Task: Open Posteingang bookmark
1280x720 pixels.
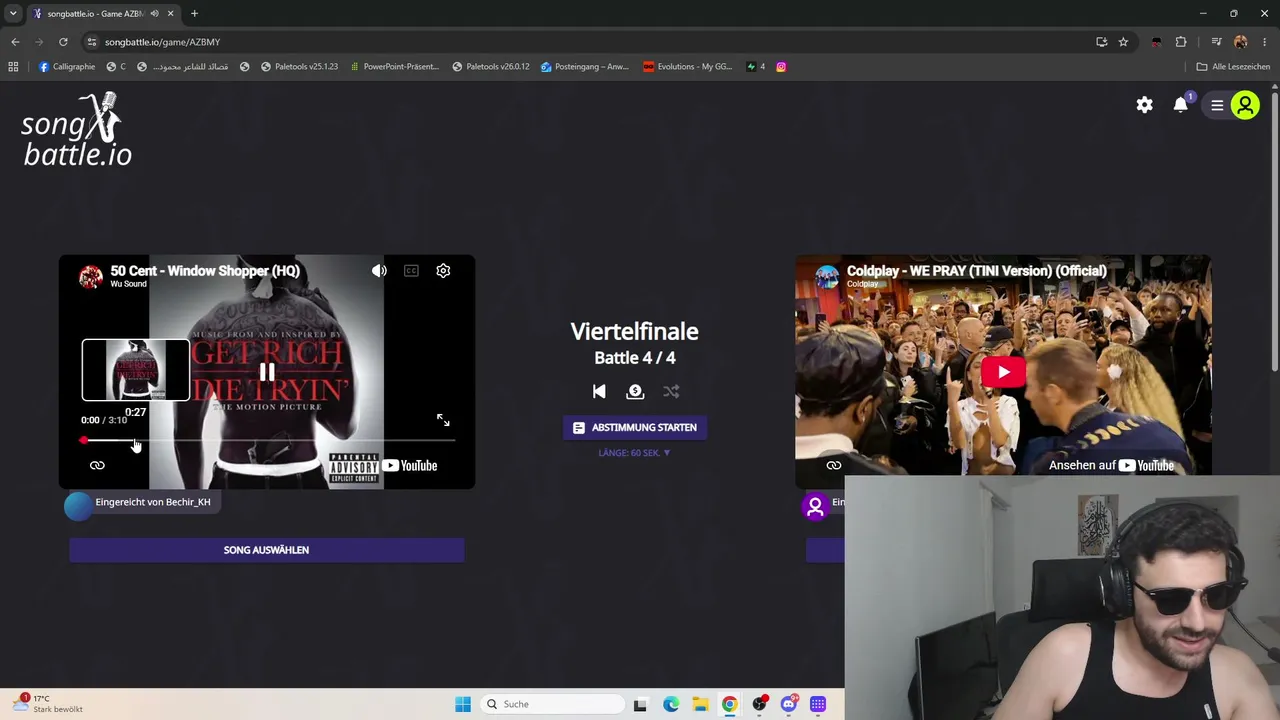Action: click(x=584, y=67)
